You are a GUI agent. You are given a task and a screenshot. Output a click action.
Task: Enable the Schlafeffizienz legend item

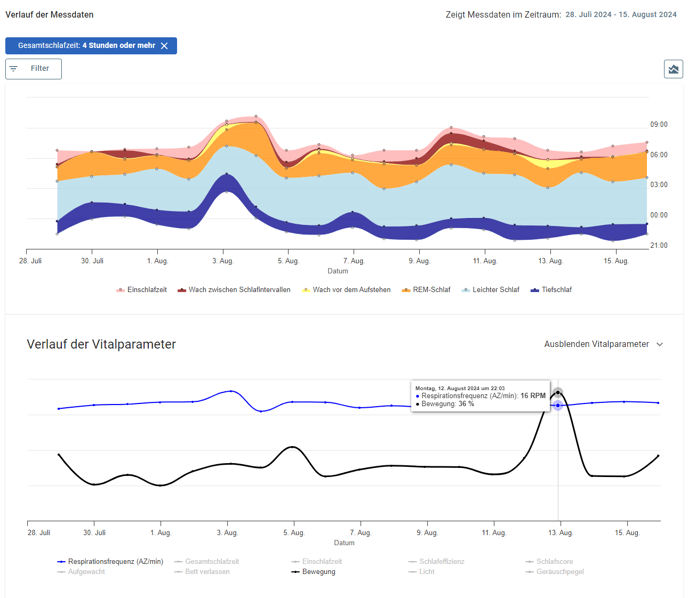[x=441, y=561]
